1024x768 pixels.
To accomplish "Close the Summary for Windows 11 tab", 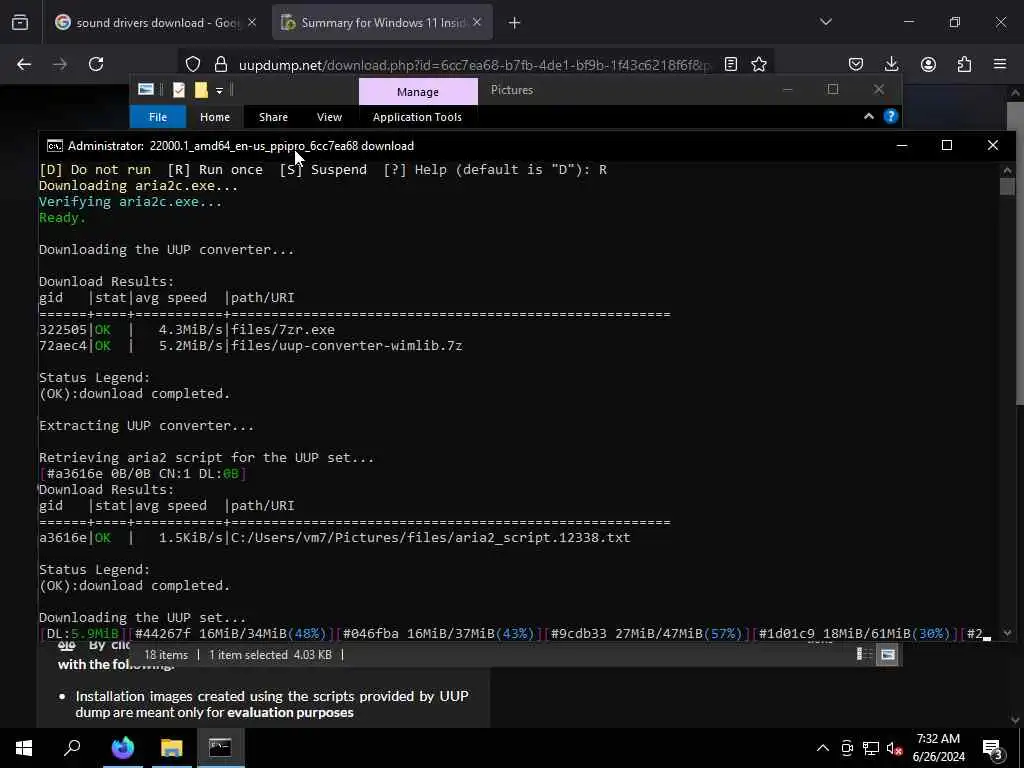I will point(477,23).
